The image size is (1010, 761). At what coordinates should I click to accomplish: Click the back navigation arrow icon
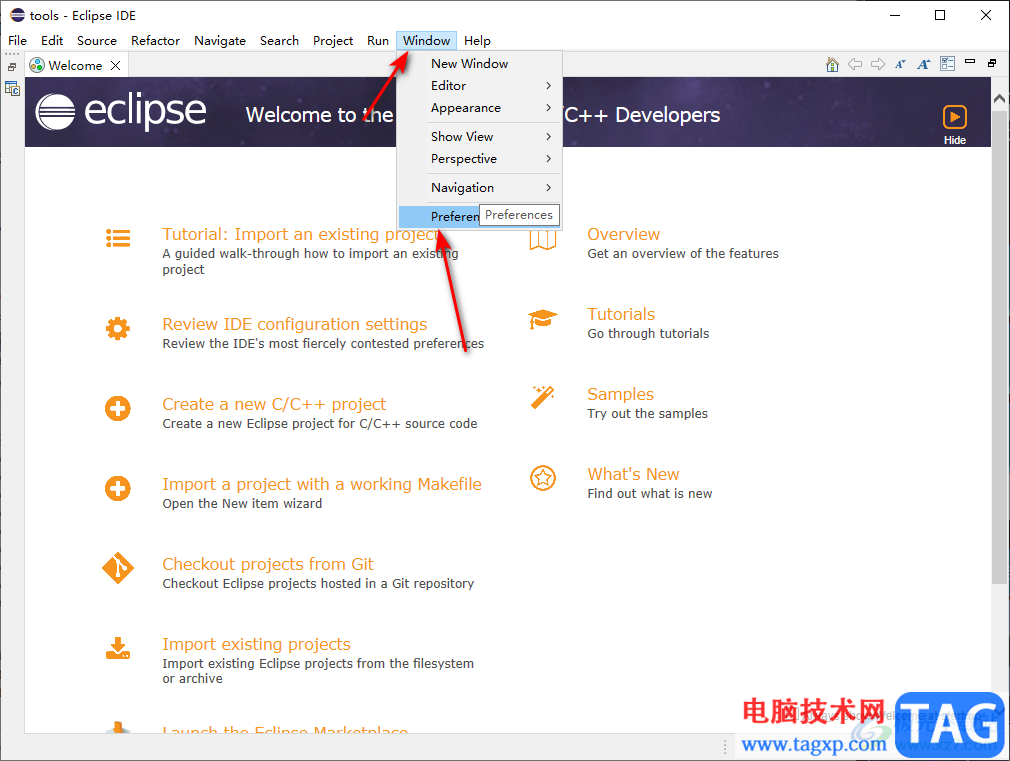(855, 64)
